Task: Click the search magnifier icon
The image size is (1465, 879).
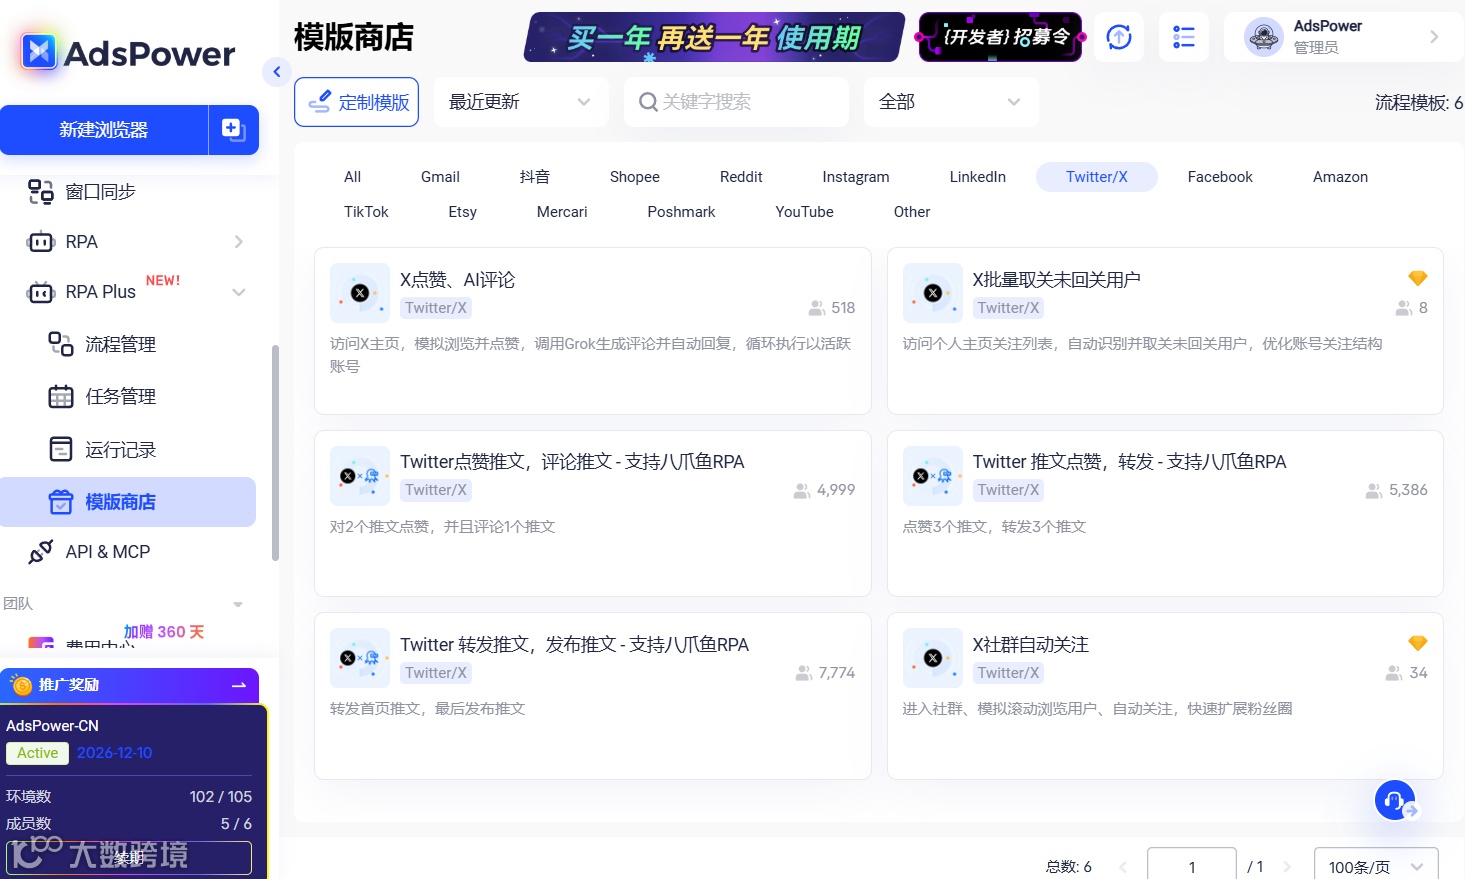Action: 648,102
